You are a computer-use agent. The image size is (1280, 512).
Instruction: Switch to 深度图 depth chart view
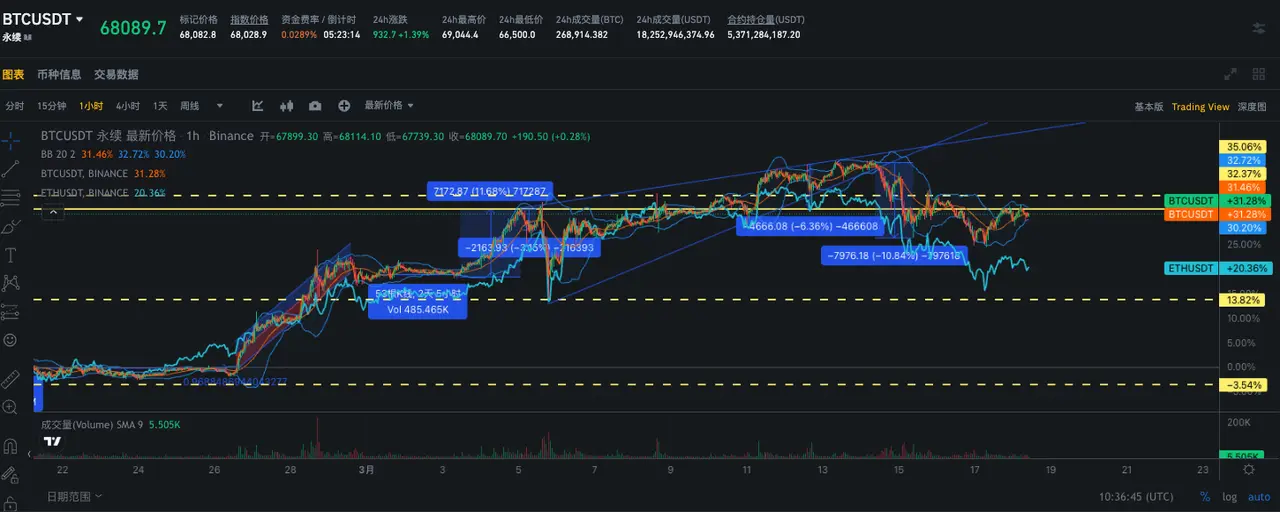[x=1252, y=107]
